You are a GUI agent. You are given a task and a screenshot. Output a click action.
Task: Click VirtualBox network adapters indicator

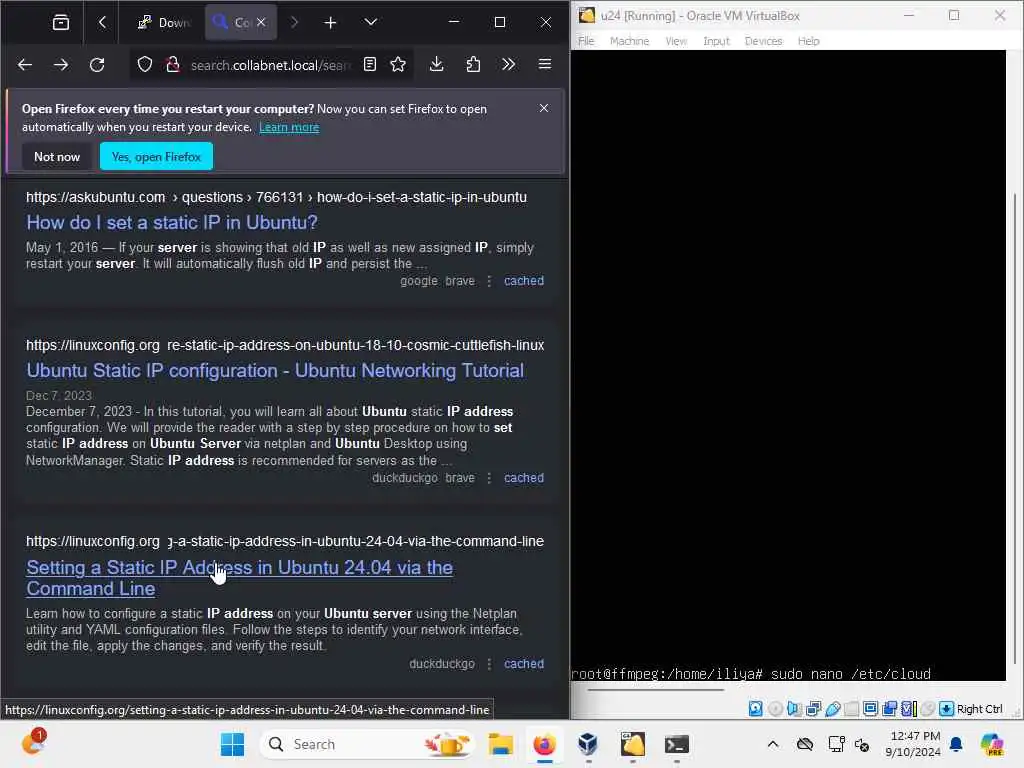click(813, 709)
